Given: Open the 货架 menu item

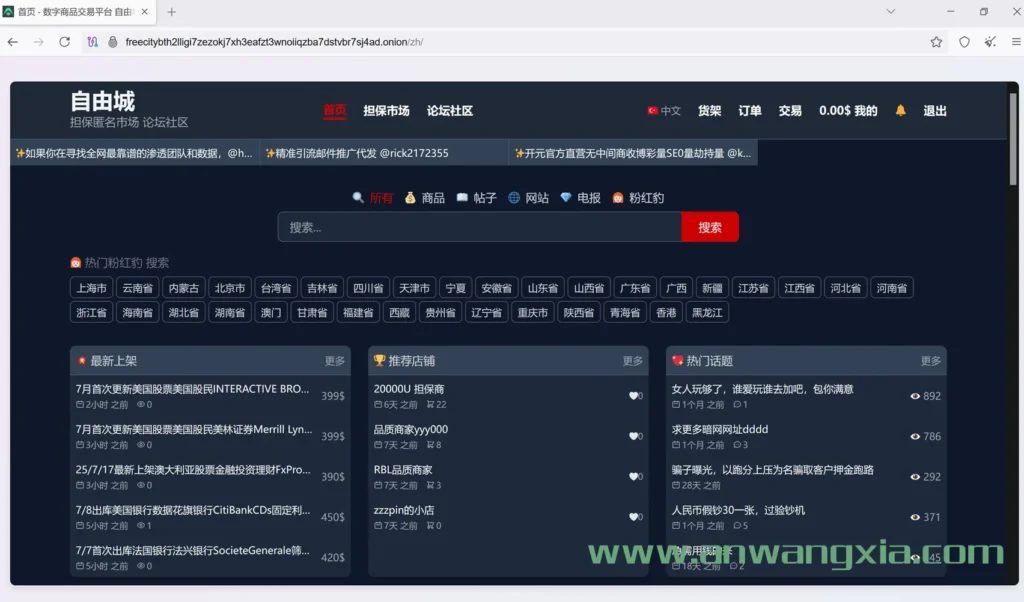Looking at the screenshot, I should point(709,111).
